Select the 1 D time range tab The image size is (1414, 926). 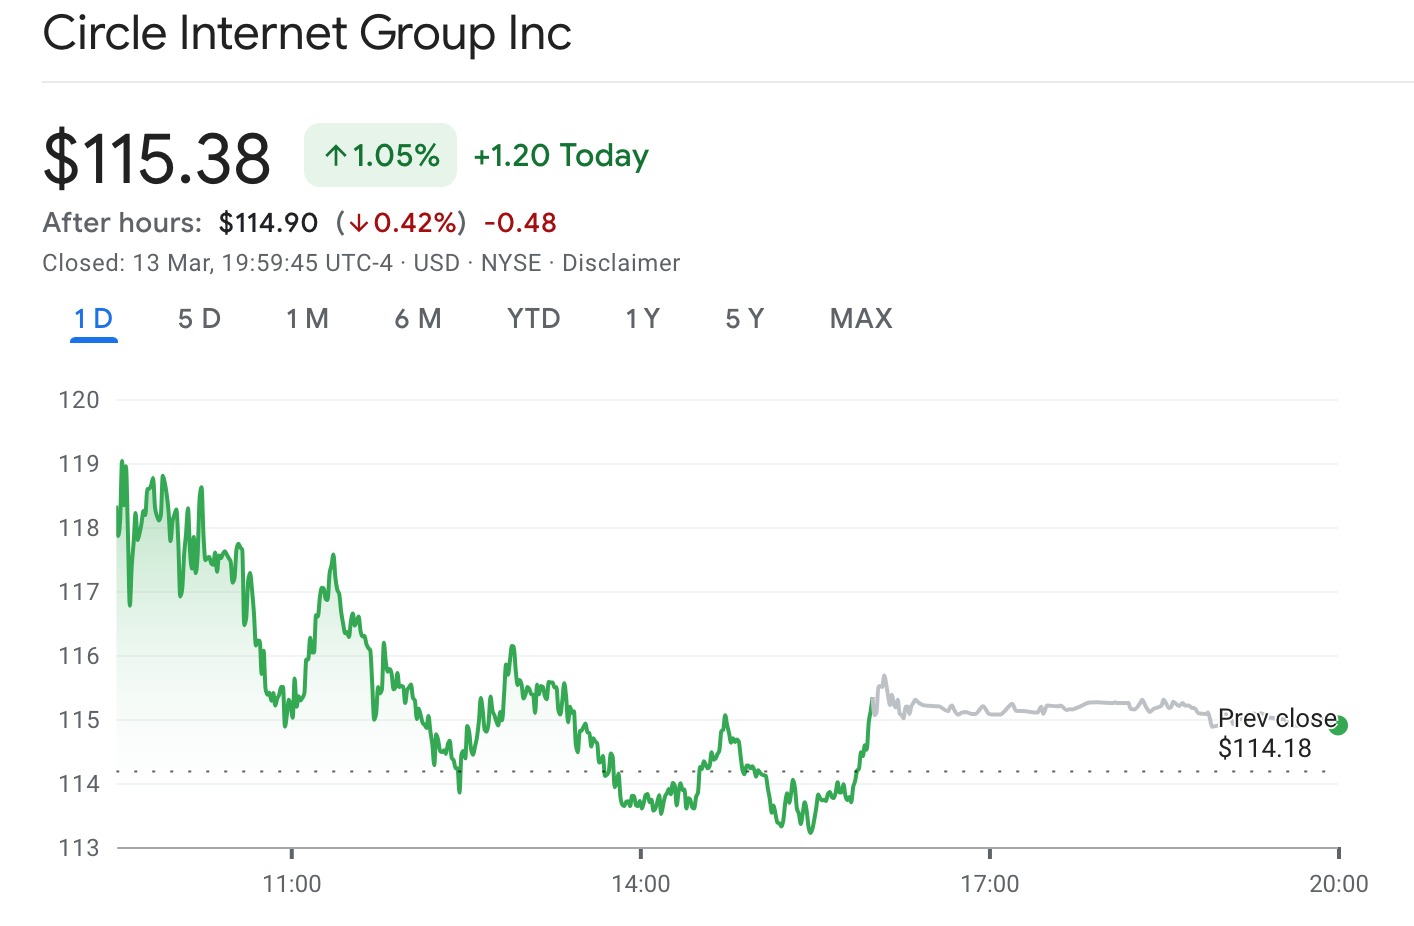pyautogui.click(x=93, y=319)
